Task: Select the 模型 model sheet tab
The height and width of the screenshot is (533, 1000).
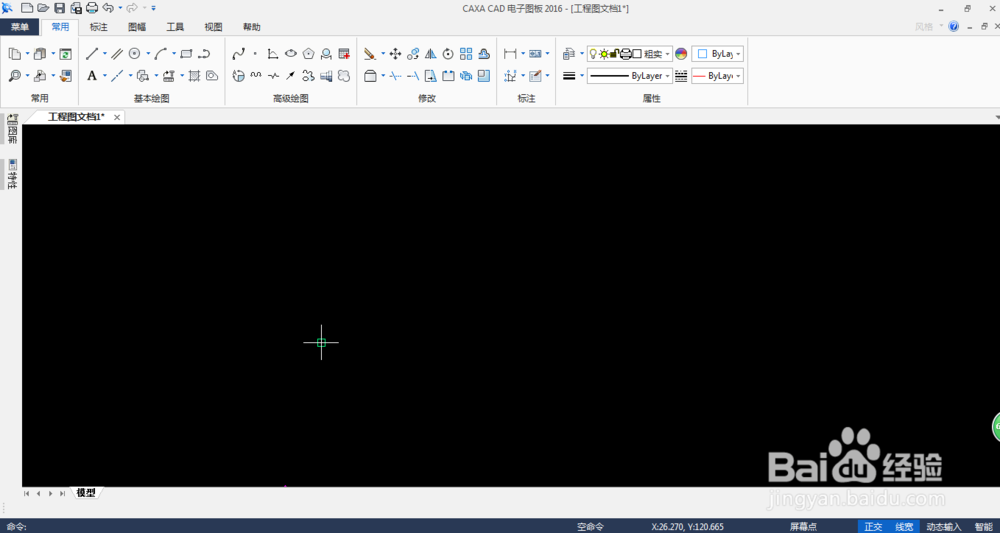Action: point(86,493)
